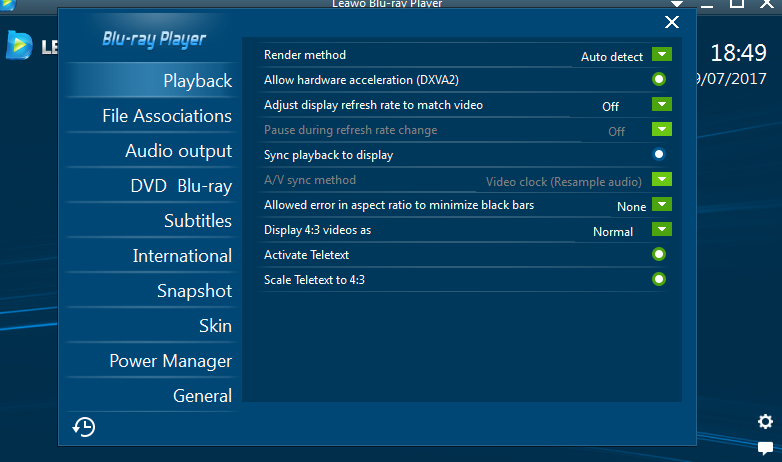Expand Allowed error in aspect ratio dropdown
The image size is (782, 462).
pyautogui.click(x=661, y=205)
